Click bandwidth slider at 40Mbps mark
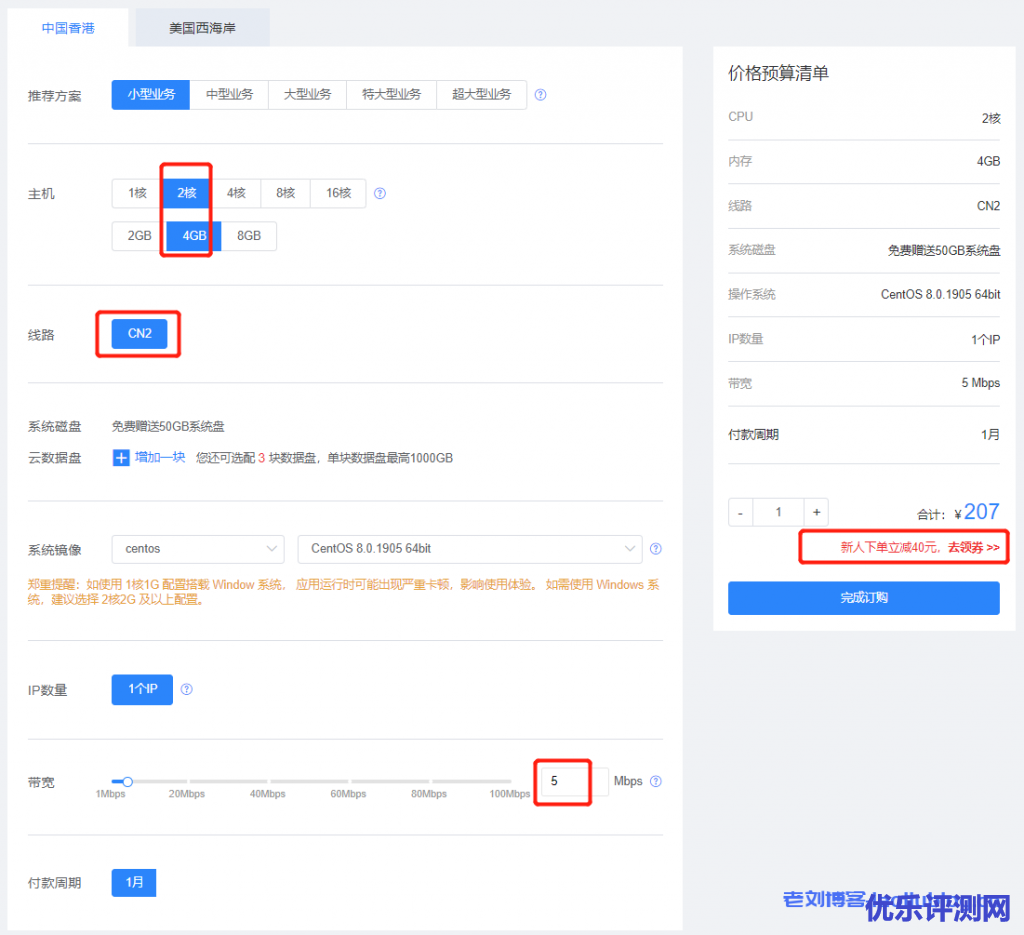 tap(268, 782)
